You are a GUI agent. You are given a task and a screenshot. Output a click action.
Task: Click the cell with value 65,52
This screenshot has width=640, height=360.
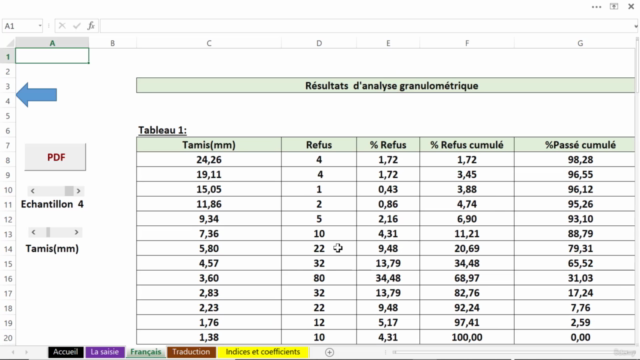click(x=575, y=263)
